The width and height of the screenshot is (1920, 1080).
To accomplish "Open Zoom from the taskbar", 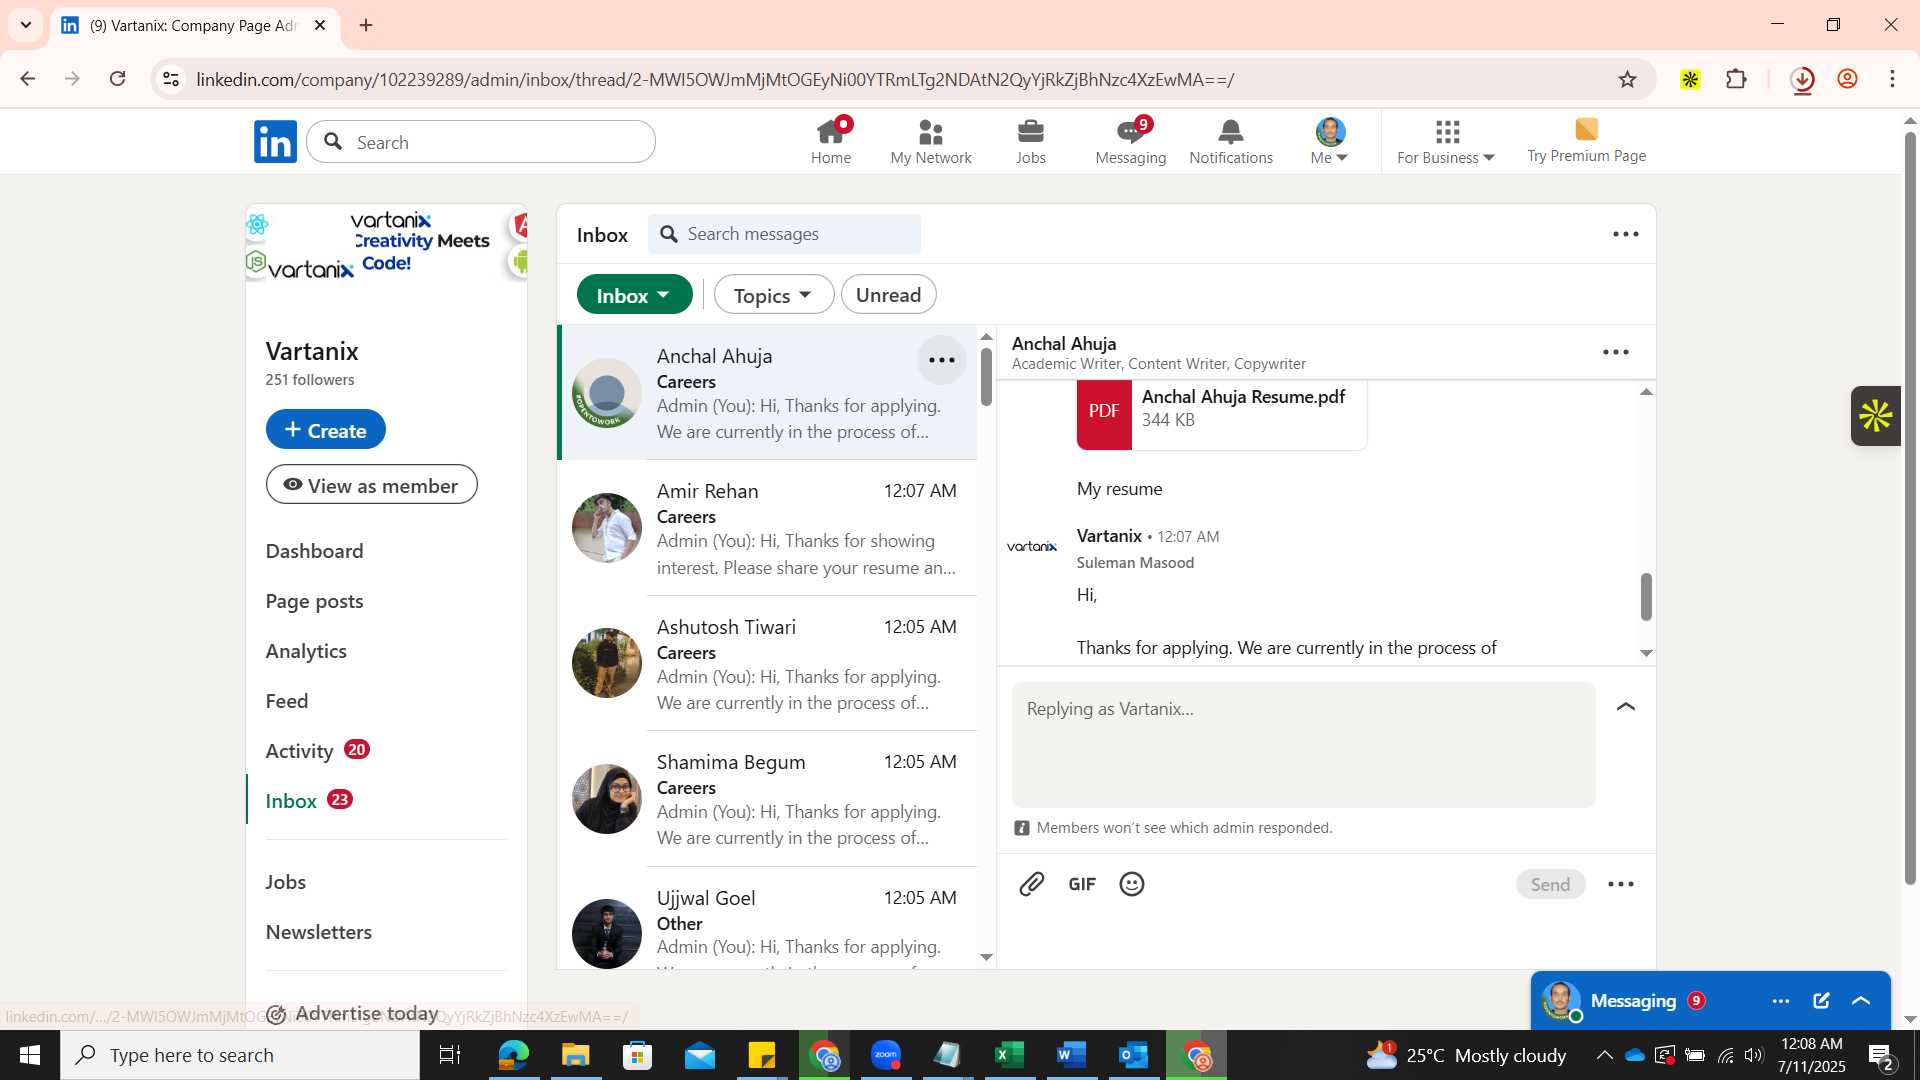I will 886,1055.
